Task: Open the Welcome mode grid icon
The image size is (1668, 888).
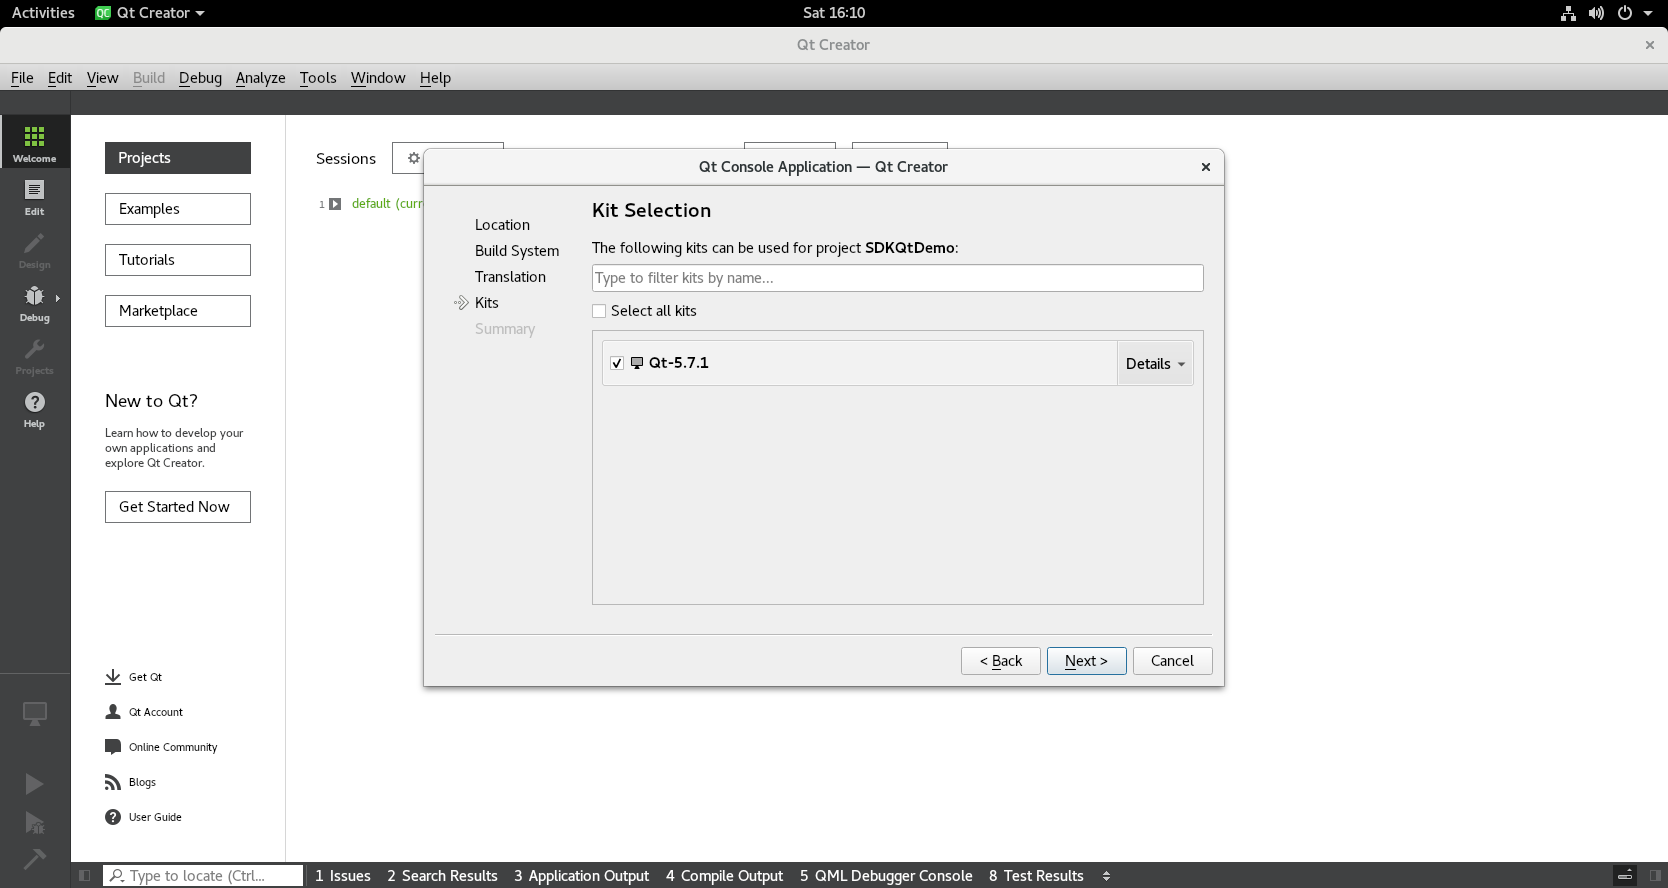Action: (x=34, y=137)
